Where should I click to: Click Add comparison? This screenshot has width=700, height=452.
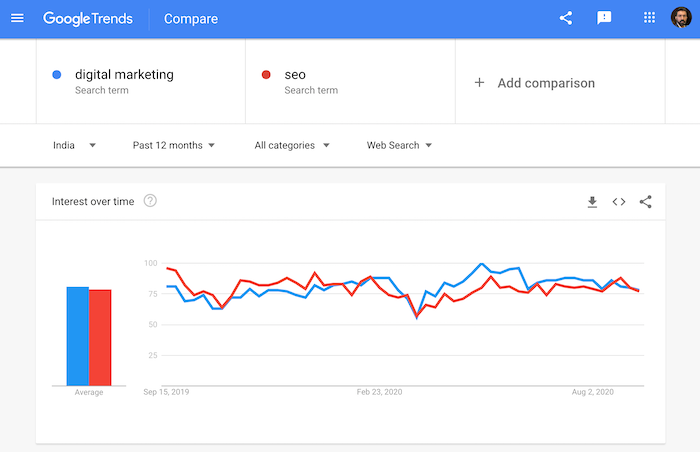pyautogui.click(x=534, y=83)
